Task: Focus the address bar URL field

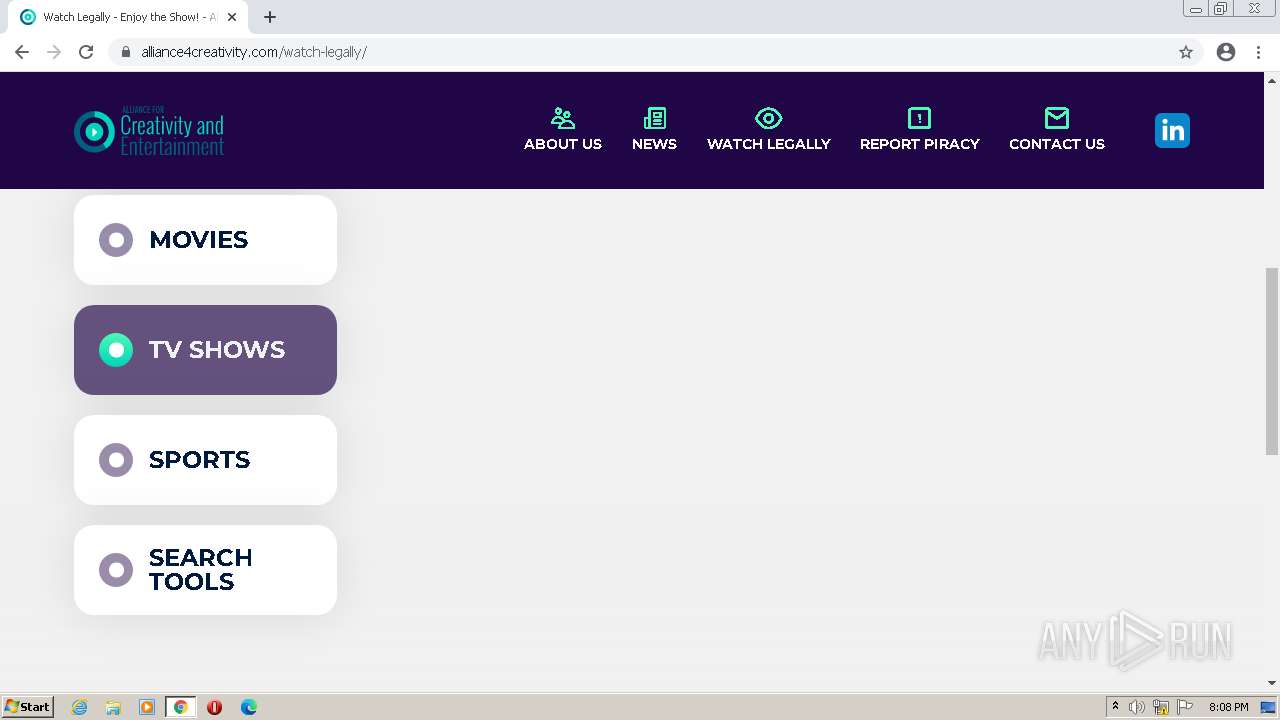Action: pyautogui.click(x=640, y=52)
